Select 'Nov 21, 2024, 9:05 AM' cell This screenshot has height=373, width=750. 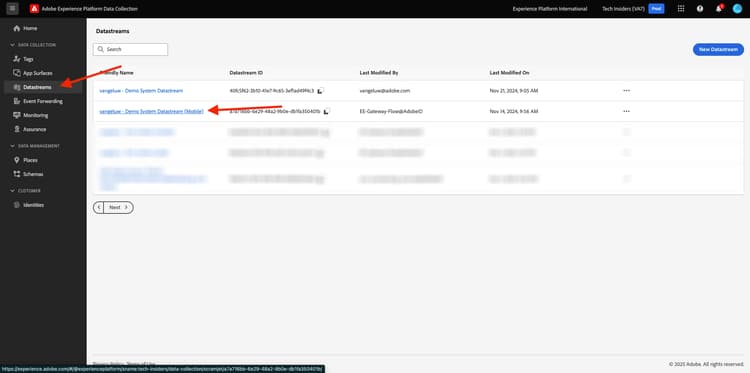(x=514, y=90)
